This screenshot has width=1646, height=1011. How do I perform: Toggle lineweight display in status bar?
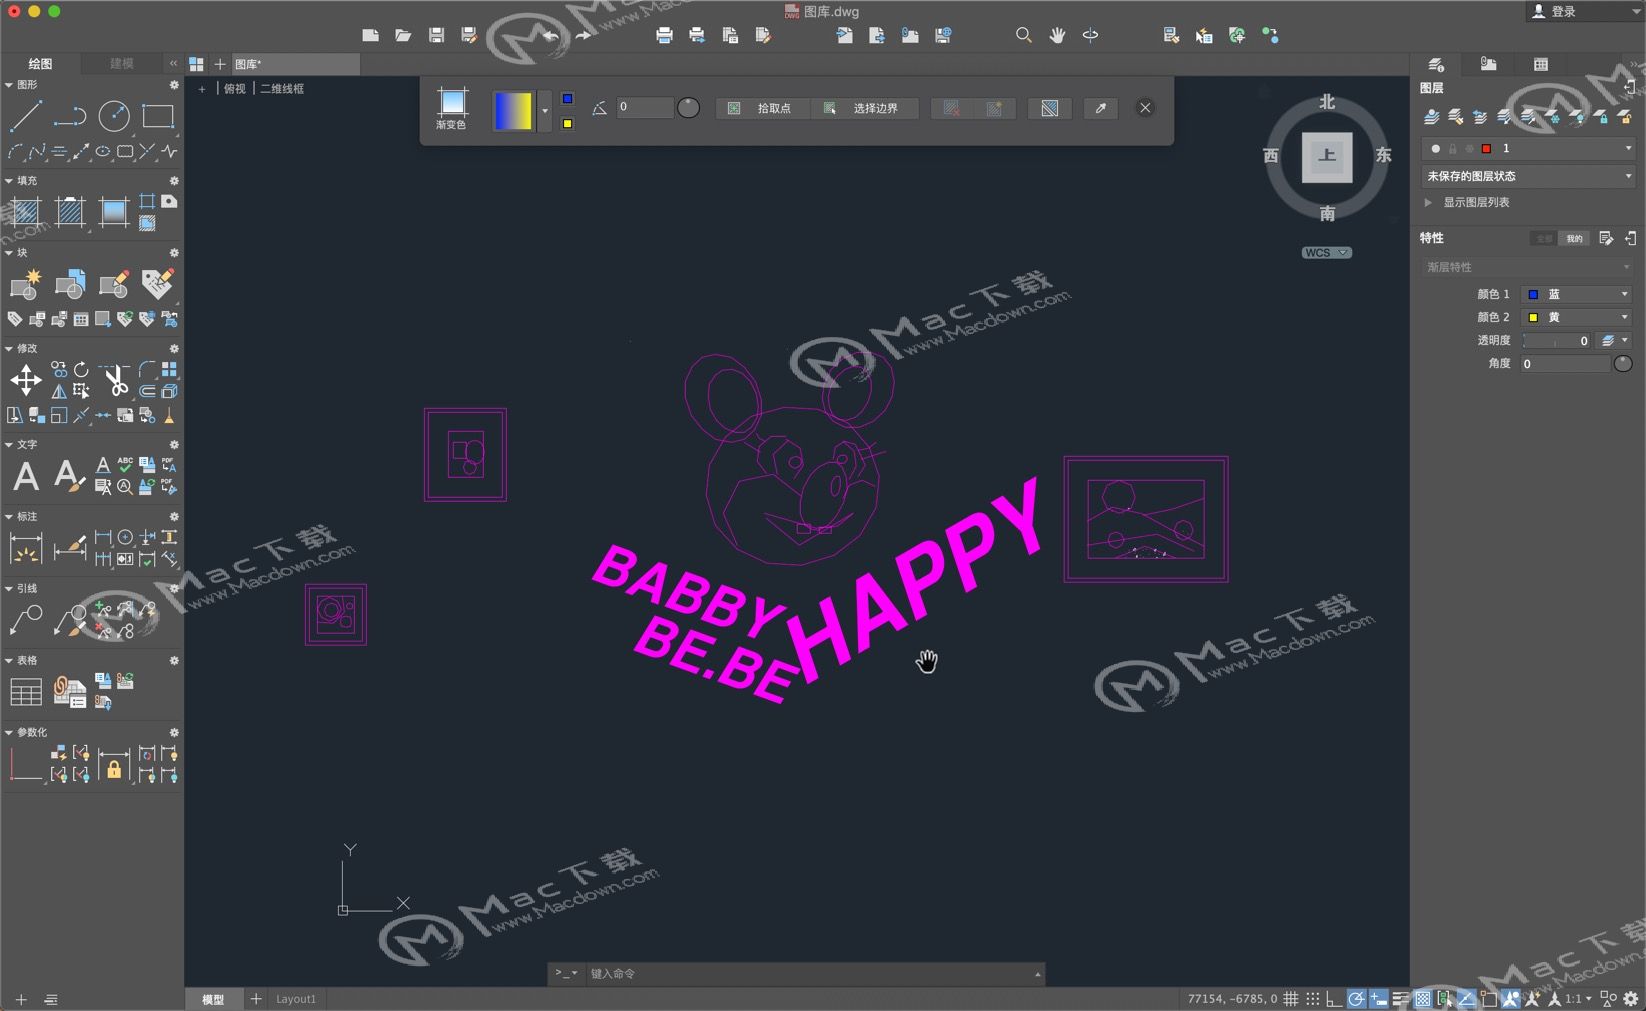tap(1400, 998)
